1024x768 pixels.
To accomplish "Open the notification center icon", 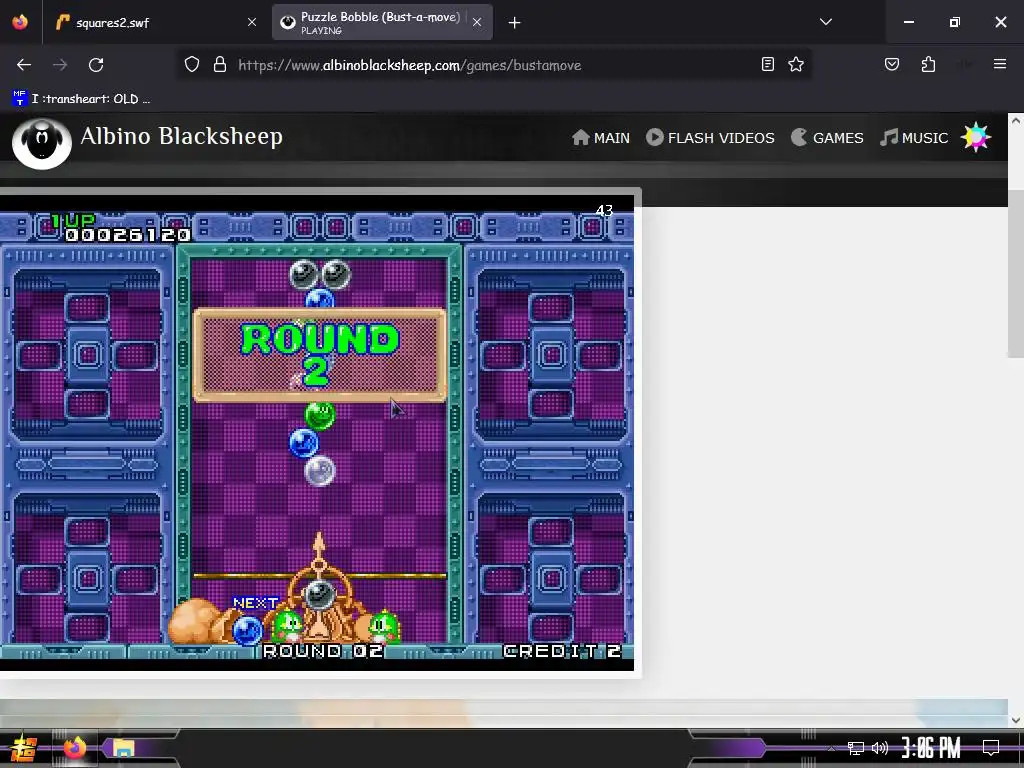I will click(x=991, y=748).
